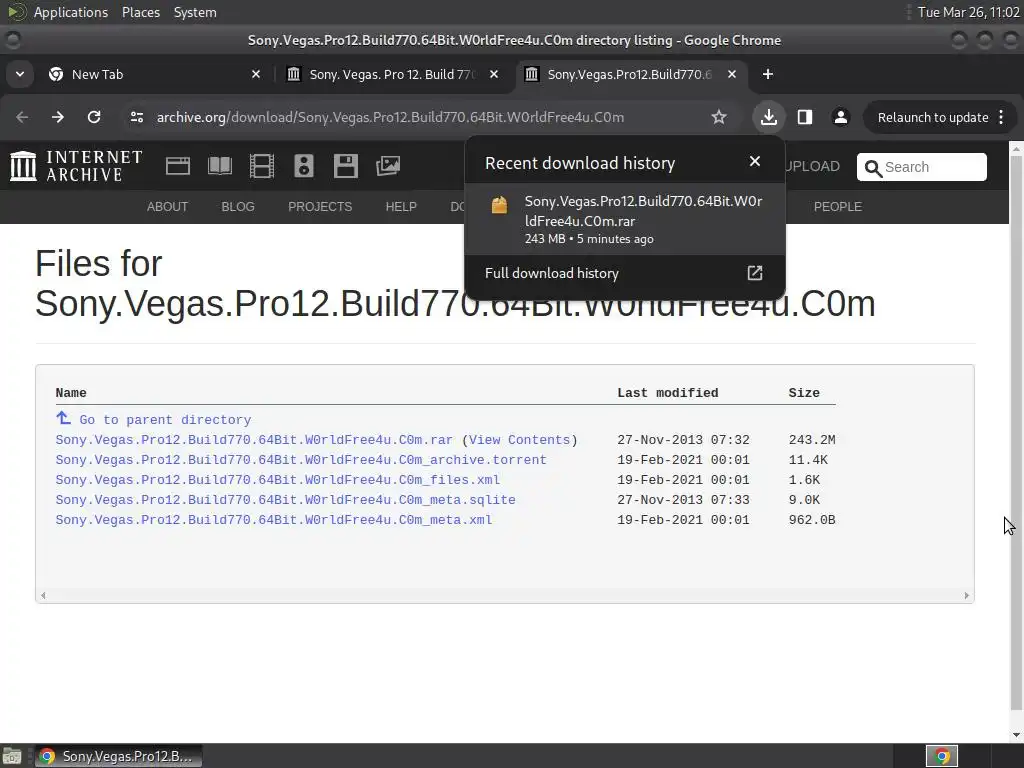Toggle the Chrome side panel
1024x768 pixels.
pos(805,117)
